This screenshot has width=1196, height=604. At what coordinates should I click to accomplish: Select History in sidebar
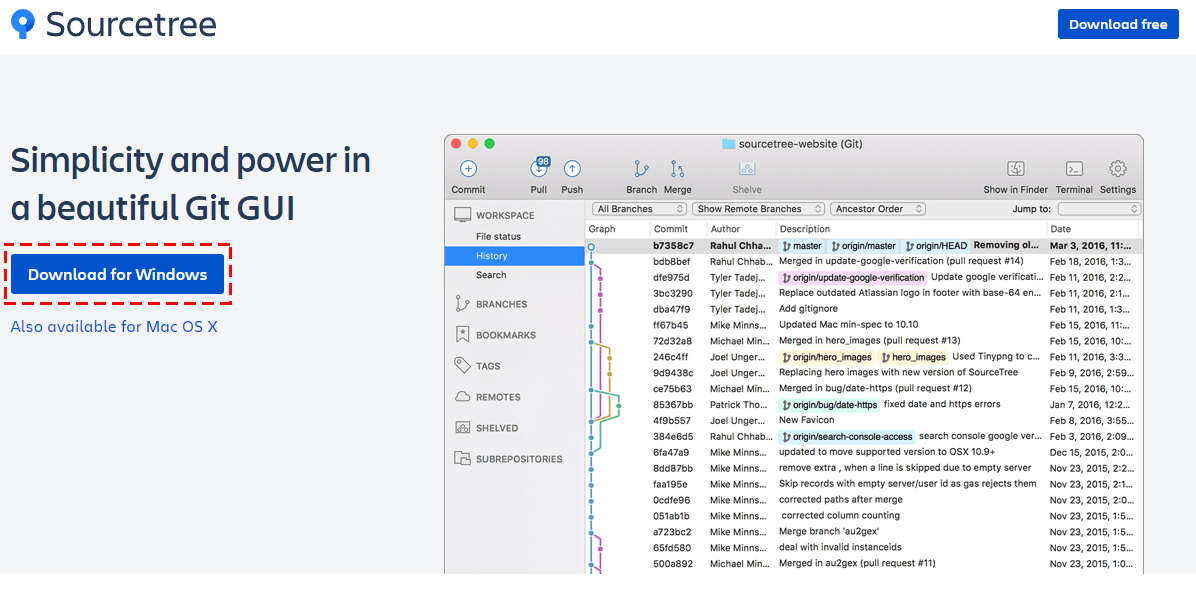(x=514, y=255)
